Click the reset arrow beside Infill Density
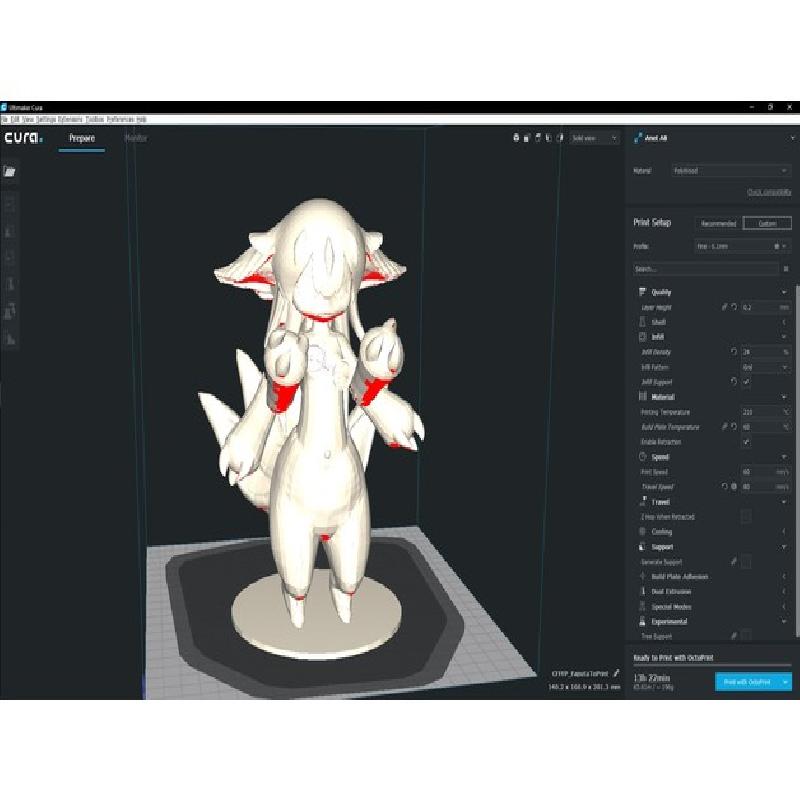Image resolution: width=800 pixels, height=800 pixels. coord(733,352)
